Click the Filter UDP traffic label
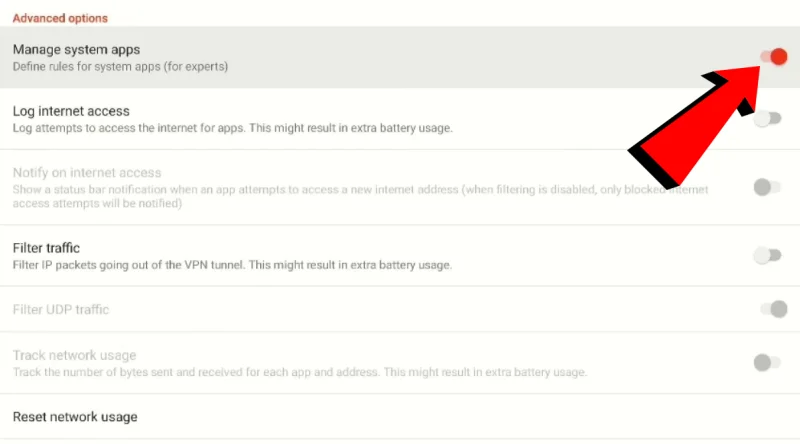 (61, 309)
